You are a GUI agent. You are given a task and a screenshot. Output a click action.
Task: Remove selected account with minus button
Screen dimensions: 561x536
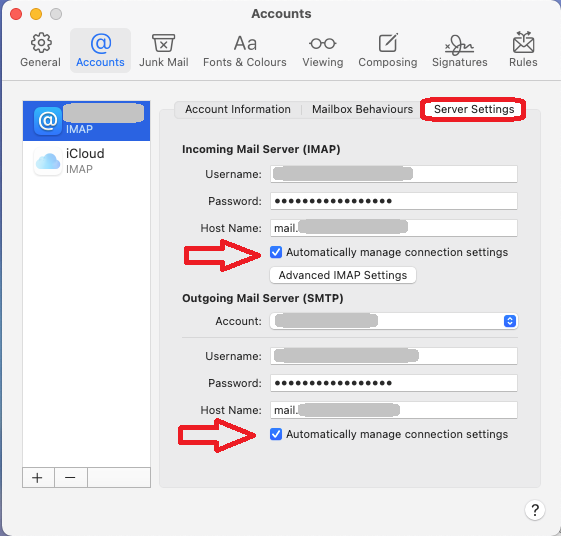pyautogui.click(x=70, y=478)
